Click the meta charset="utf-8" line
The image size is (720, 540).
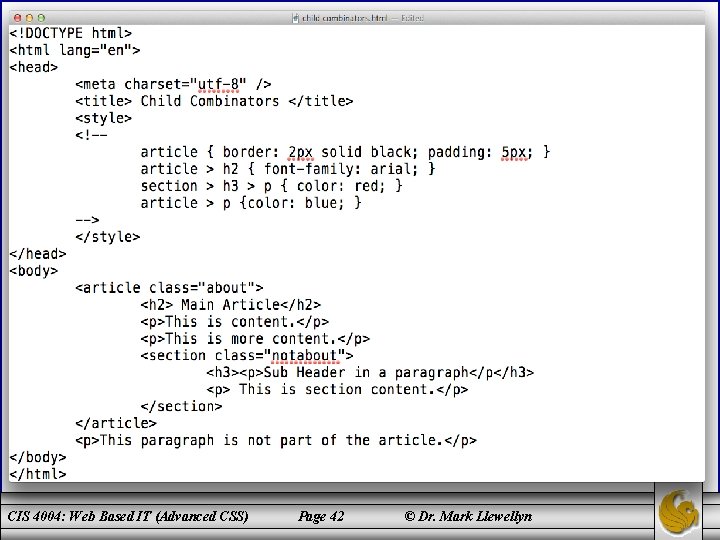pyautogui.click(x=173, y=84)
